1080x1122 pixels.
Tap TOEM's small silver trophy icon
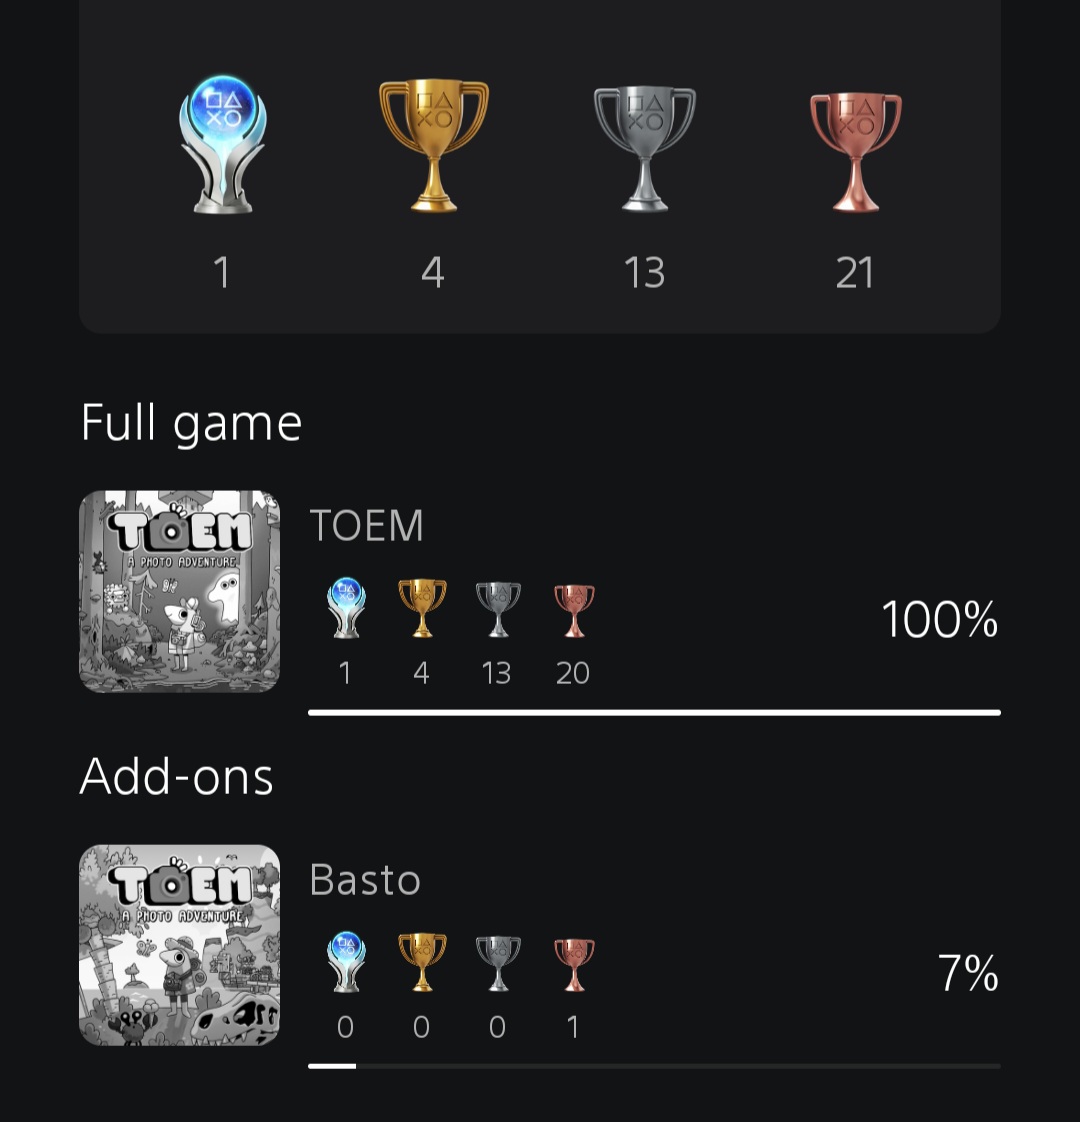pyautogui.click(x=497, y=608)
